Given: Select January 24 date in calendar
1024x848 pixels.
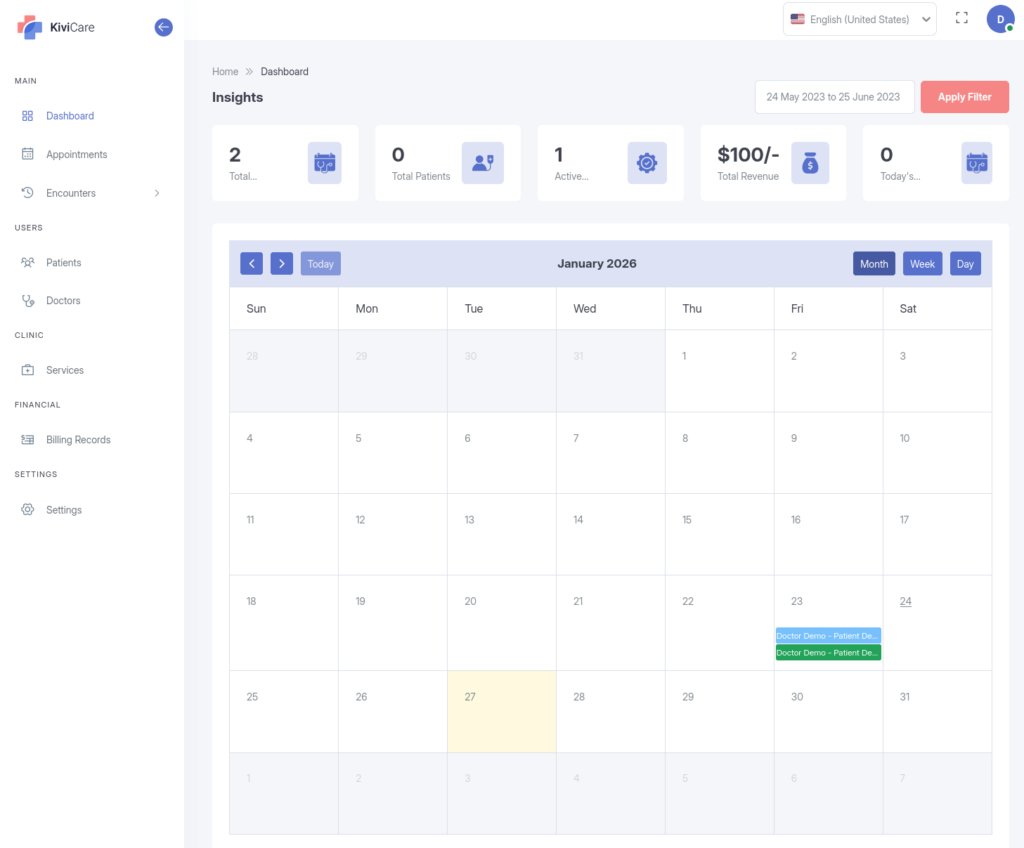Looking at the screenshot, I should 905,601.
